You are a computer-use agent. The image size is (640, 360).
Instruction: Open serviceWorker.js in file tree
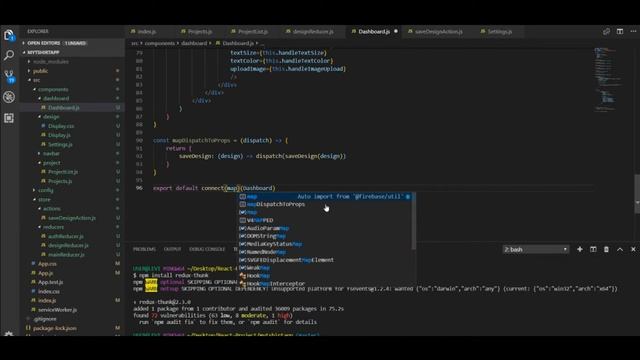click(x=58, y=310)
